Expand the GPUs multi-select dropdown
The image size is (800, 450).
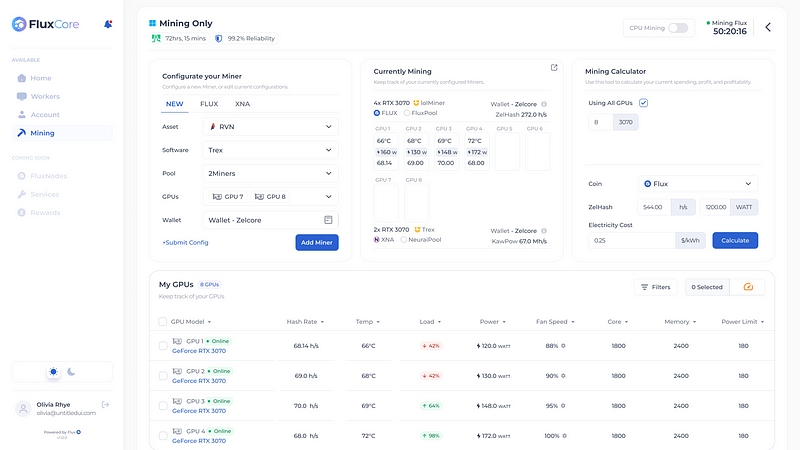pos(329,196)
